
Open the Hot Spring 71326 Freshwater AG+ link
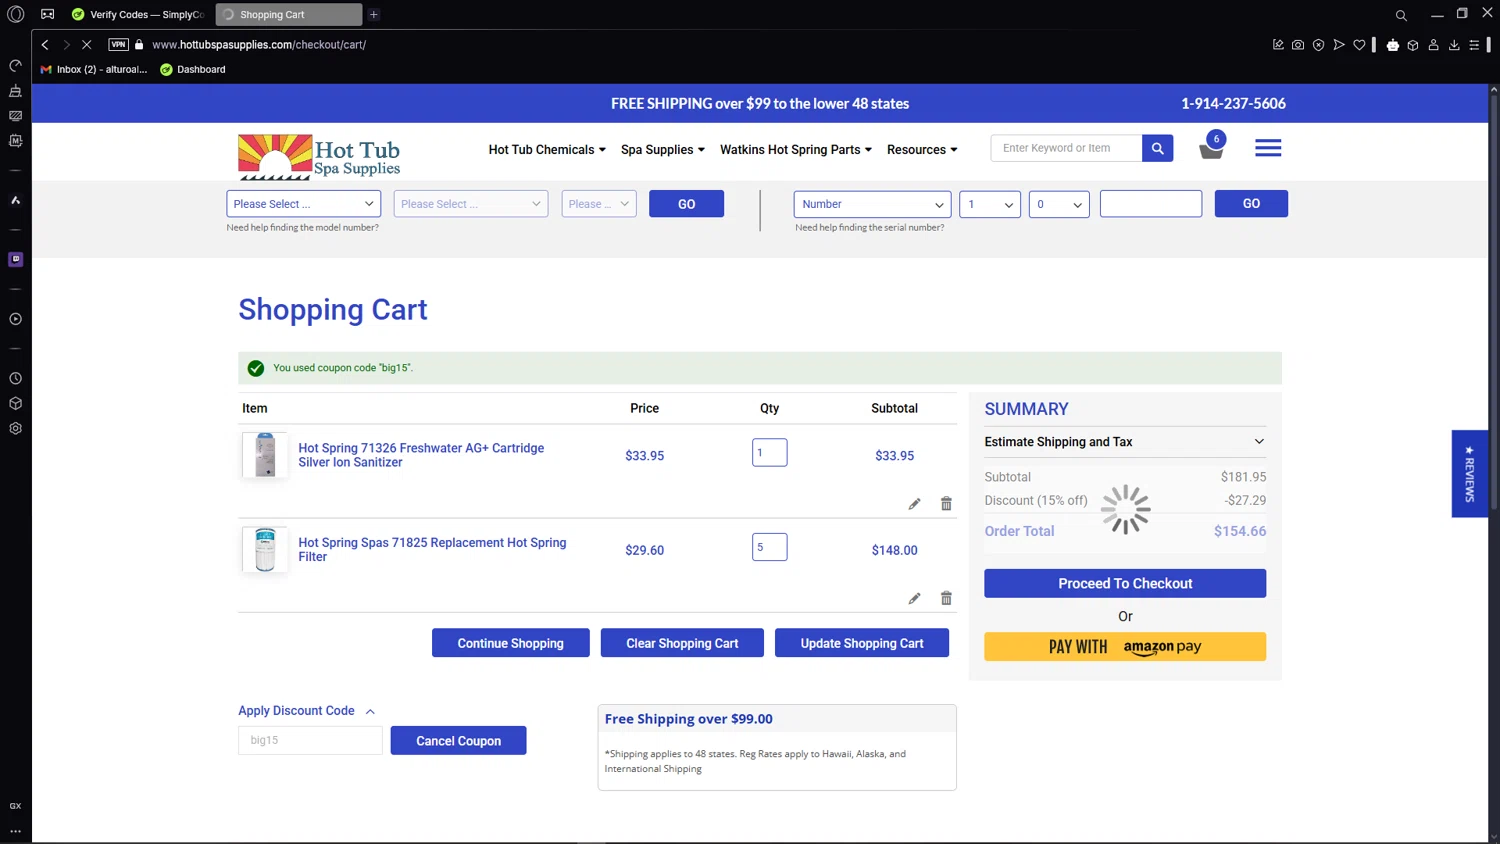421,455
